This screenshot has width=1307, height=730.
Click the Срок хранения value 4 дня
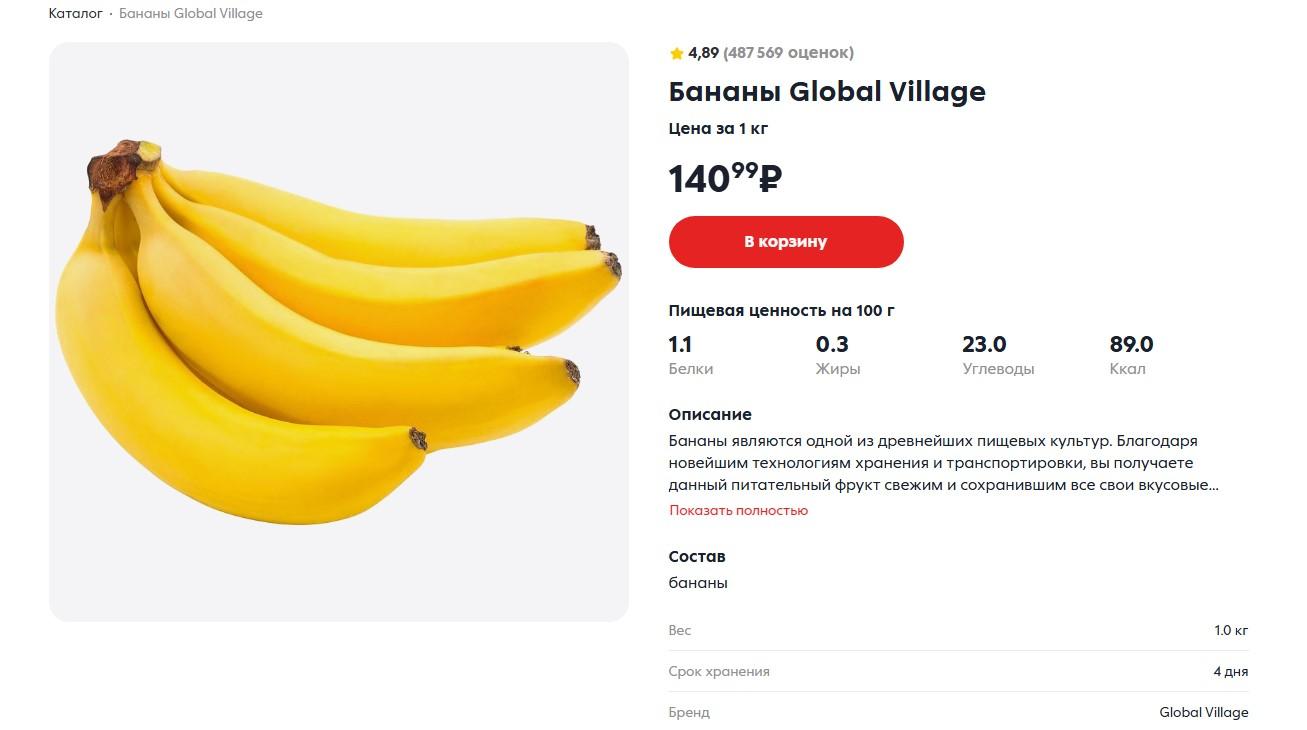[x=1230, y=672]
